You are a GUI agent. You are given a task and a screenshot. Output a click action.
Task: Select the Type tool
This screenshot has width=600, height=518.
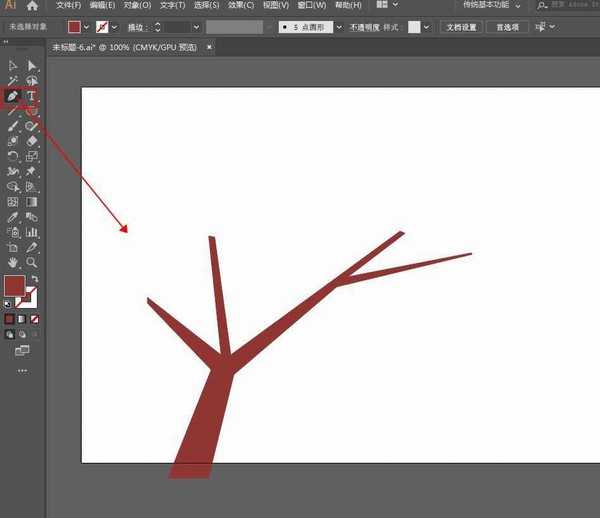pos(31,97)
